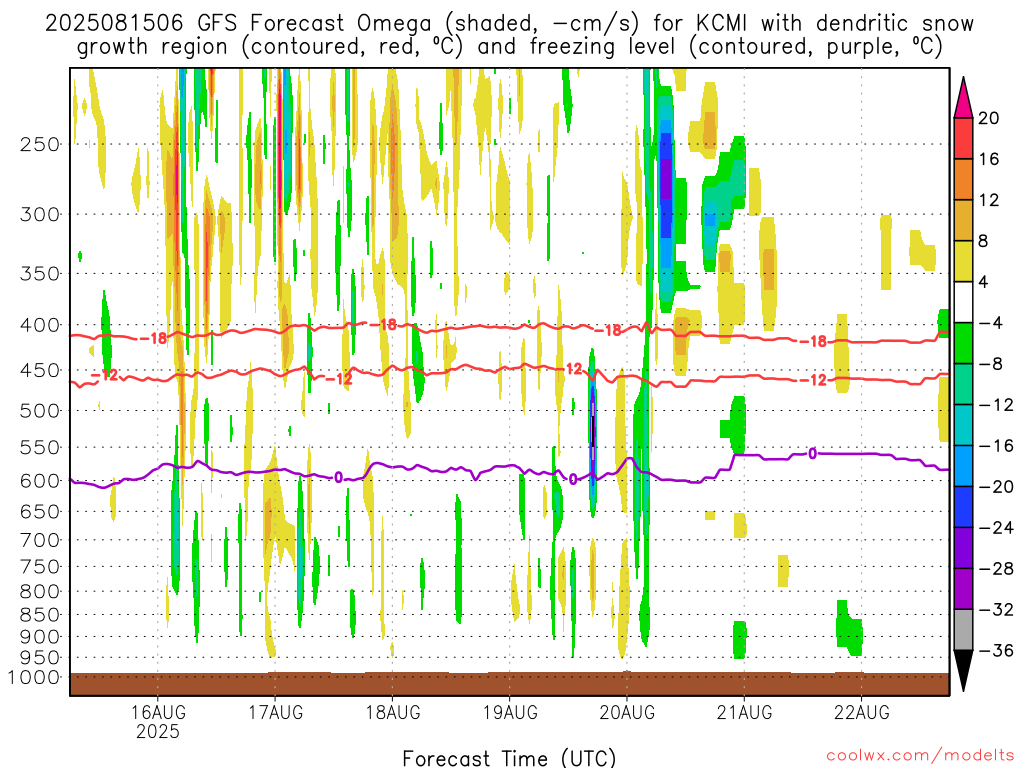The width and height of the screenshot is (1024, 768).
Task: Pick the black arrow cap below -36 on colorbar
Action: pos(963,671)
